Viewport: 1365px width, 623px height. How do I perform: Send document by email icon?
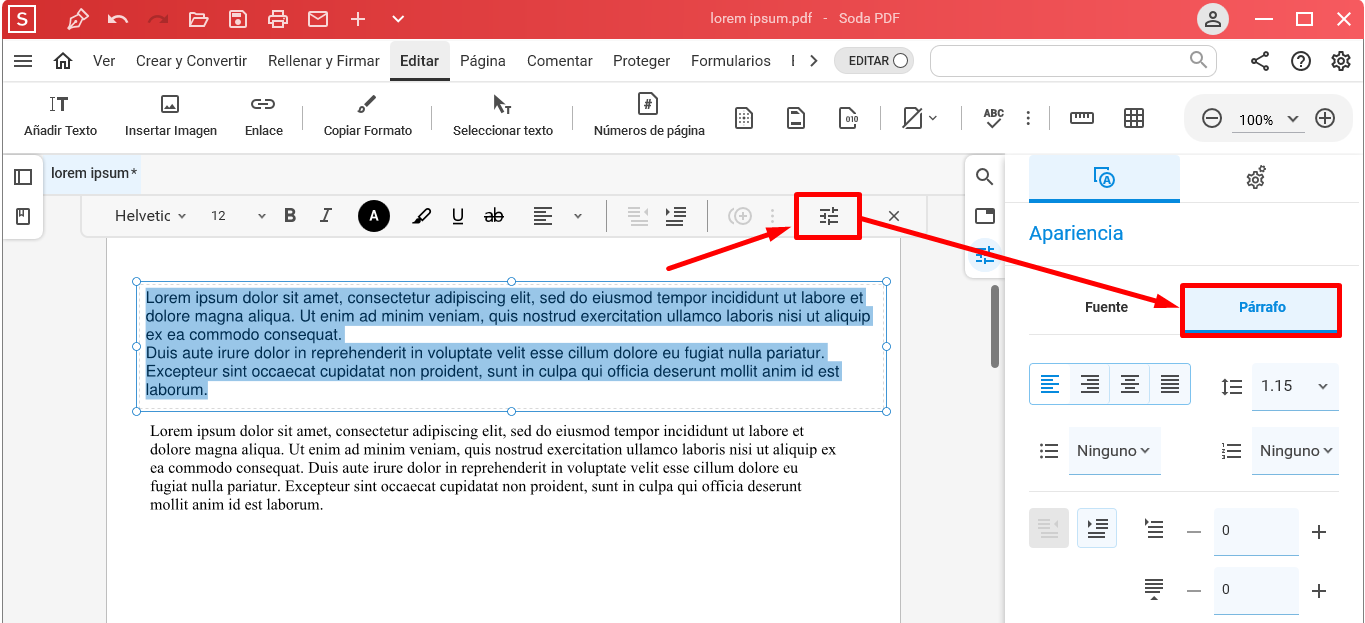point(318,19)
